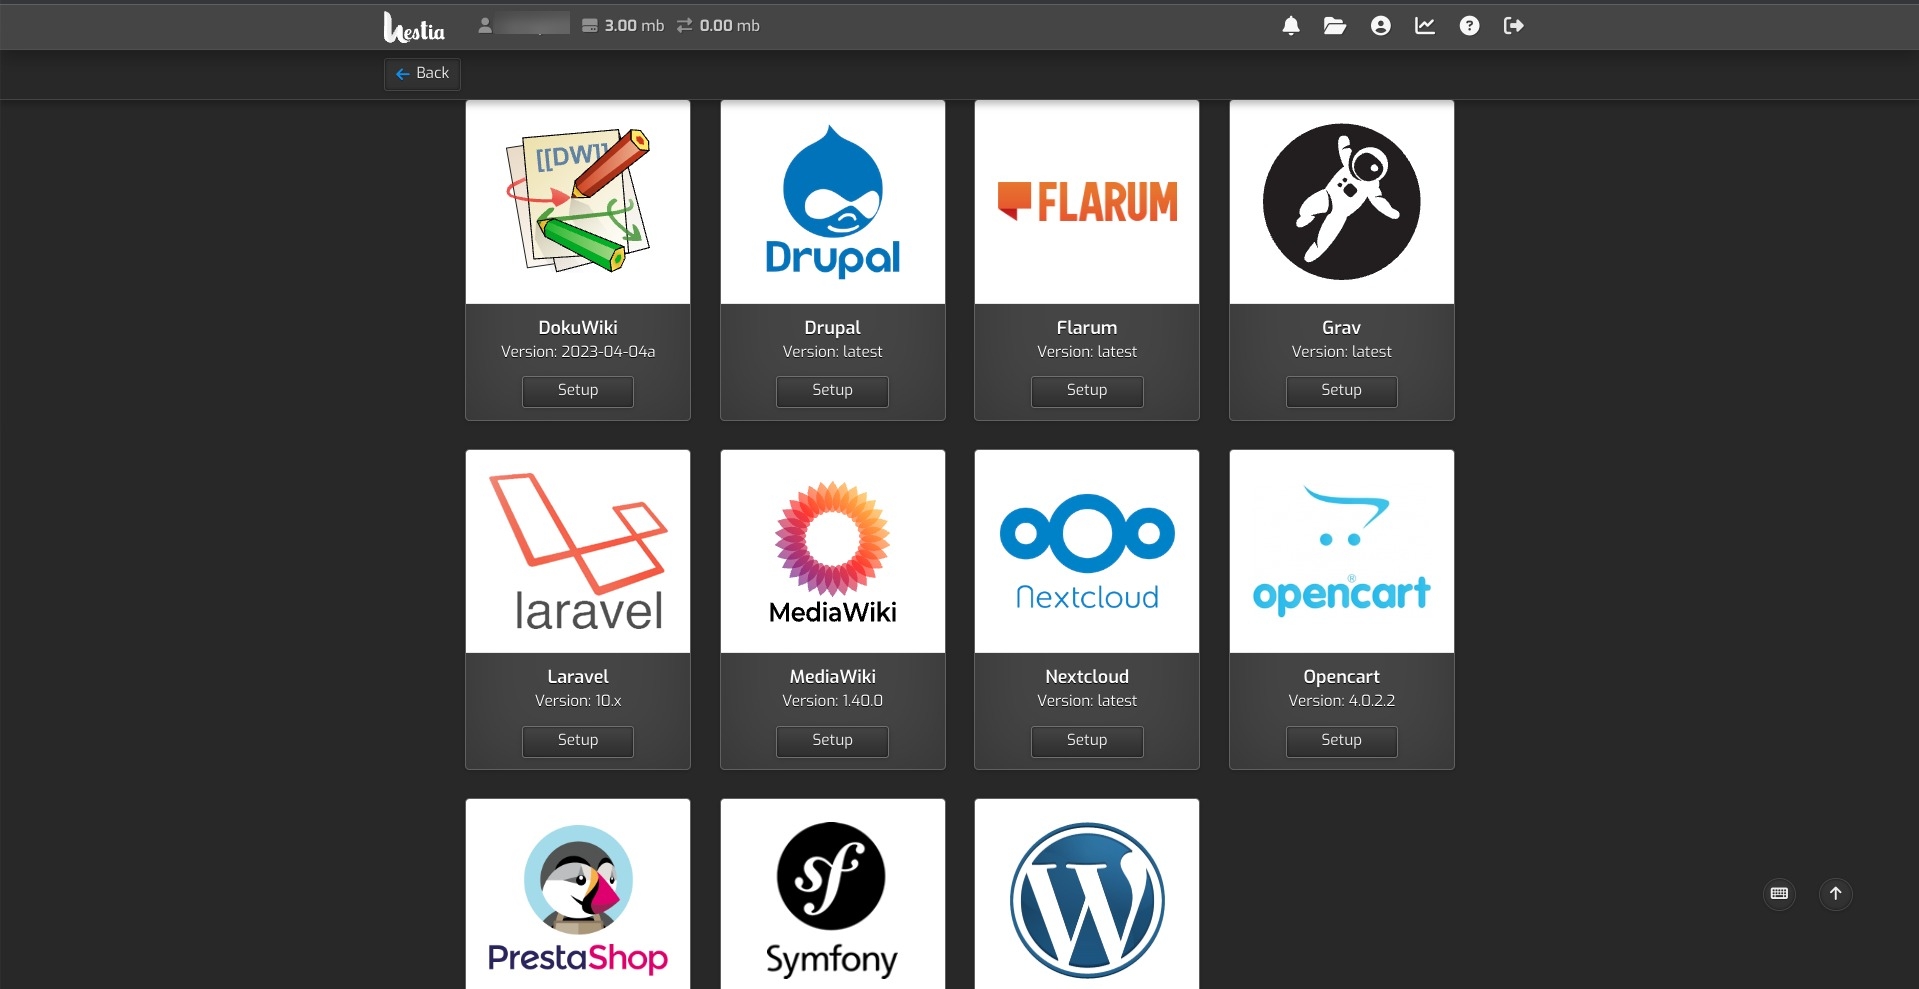
Task: Click "Version: 4.0.2.2" text
Action: click(x=1341, y=701)
